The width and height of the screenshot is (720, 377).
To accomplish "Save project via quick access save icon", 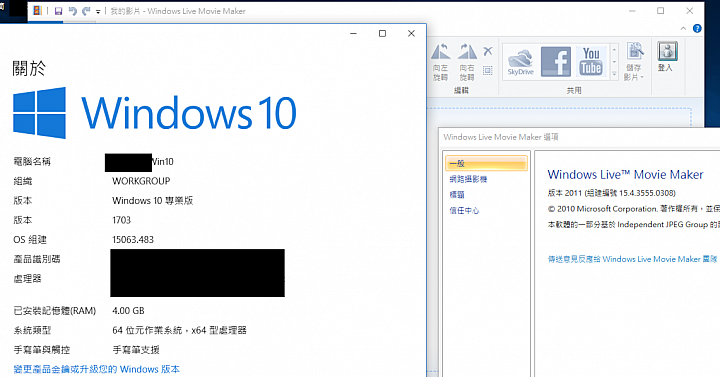I will (x=58, y=11).
